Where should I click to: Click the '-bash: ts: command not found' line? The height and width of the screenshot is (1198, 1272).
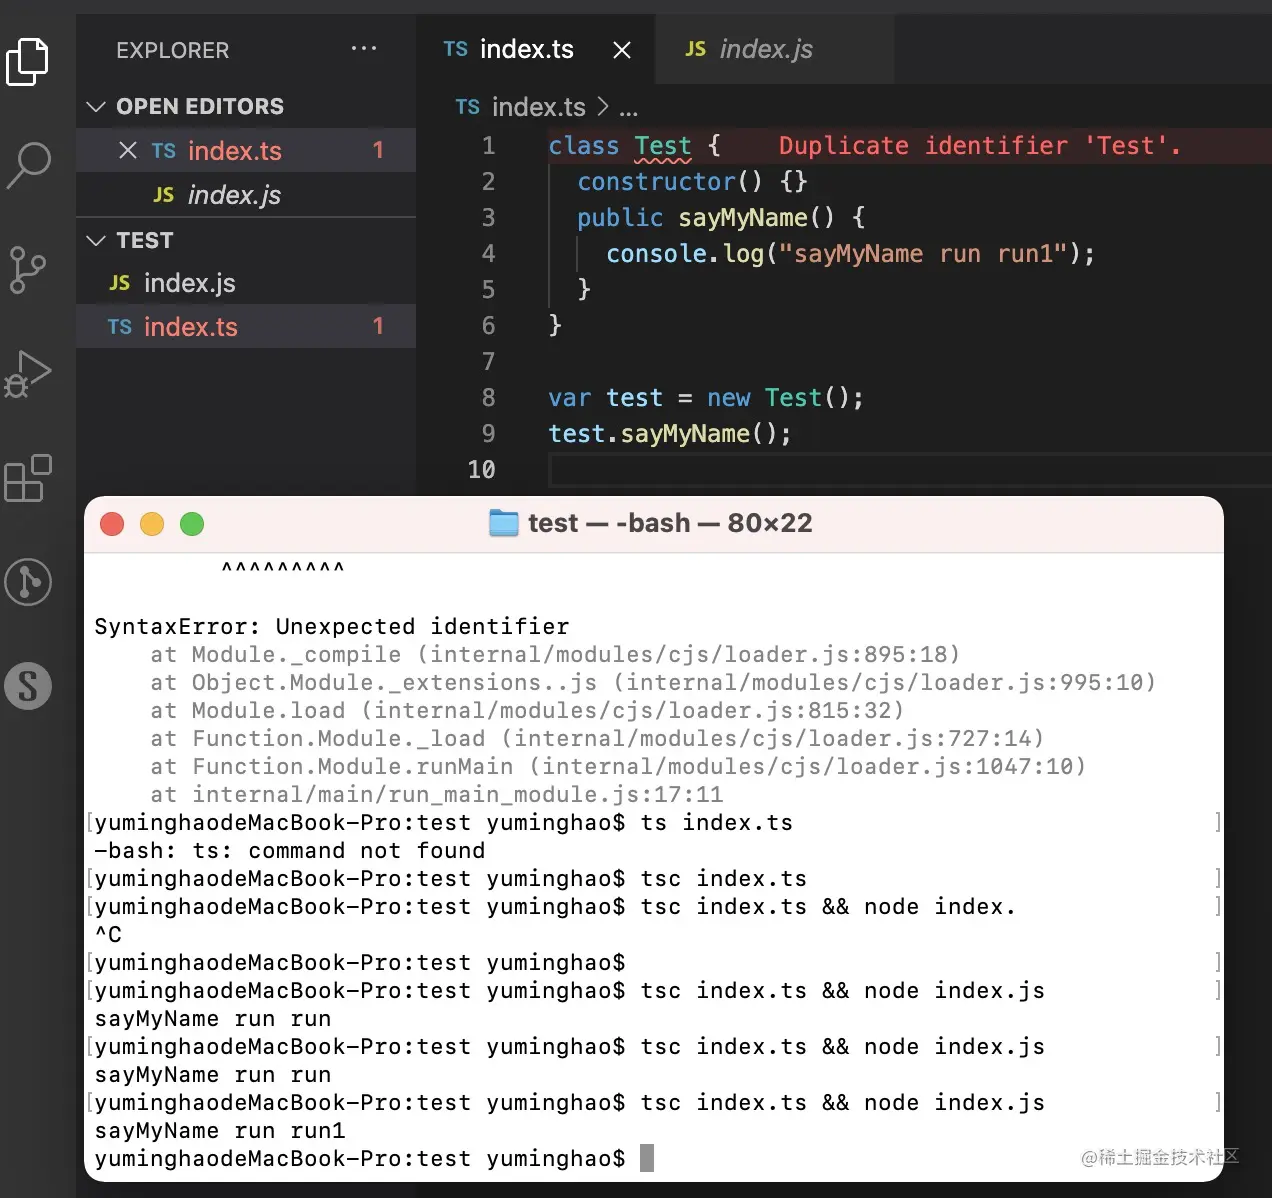tap(290, 851)
